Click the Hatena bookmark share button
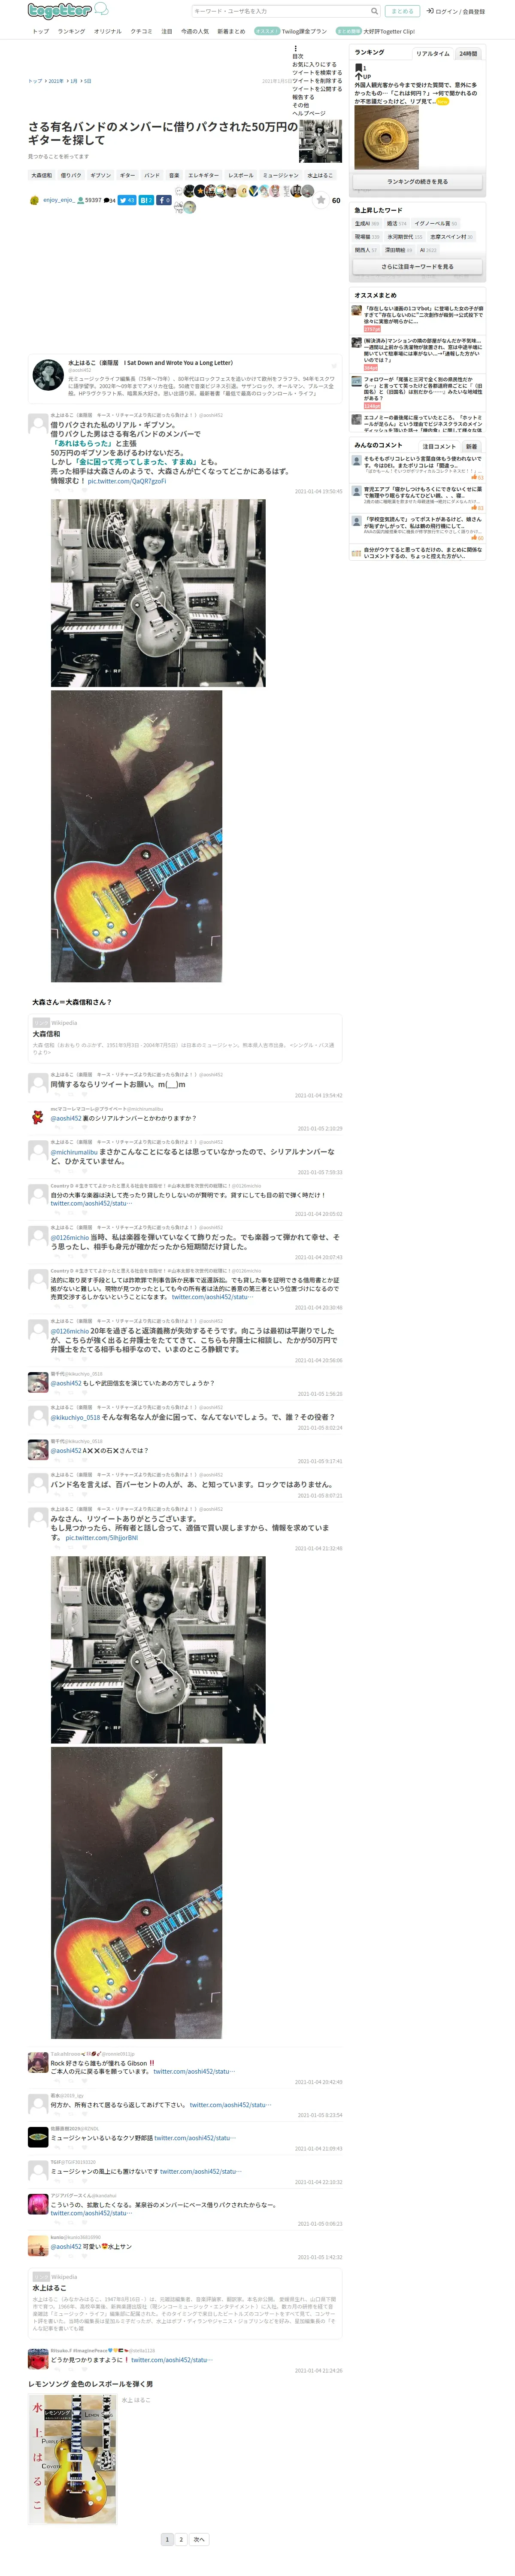Viewport: 515px width, 2576px height. click(x=145, y=200)
